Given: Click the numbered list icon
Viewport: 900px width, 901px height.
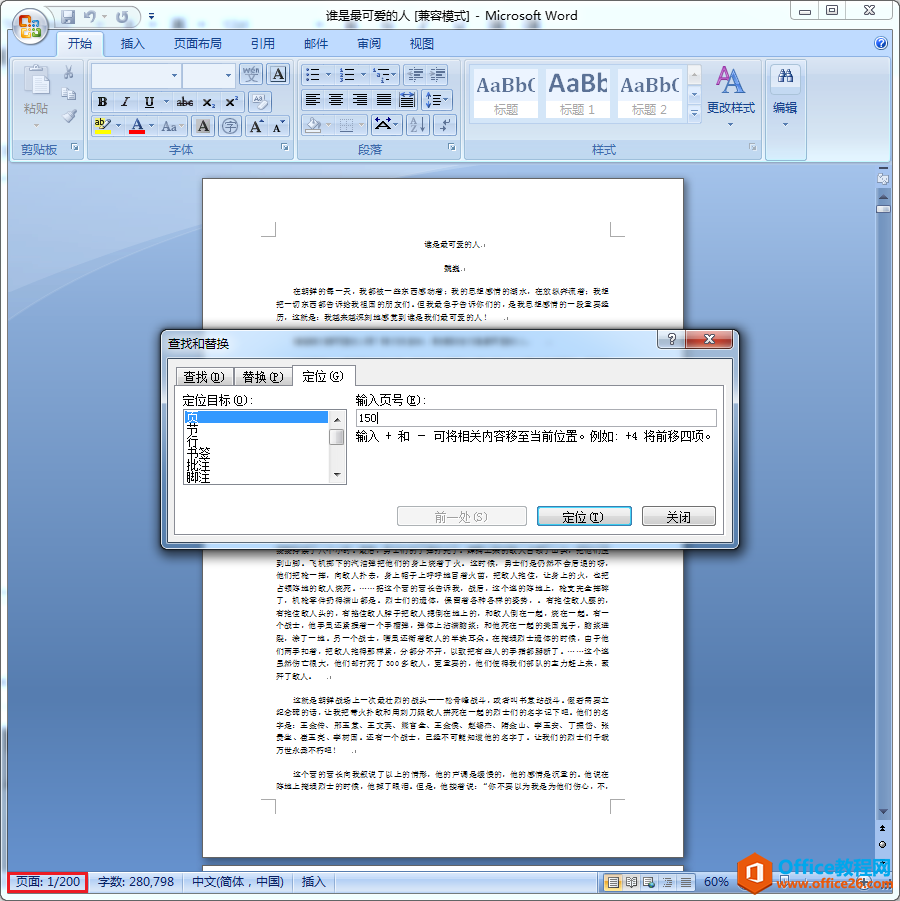Looking at the screenshot, I should (x=347, y=75).
